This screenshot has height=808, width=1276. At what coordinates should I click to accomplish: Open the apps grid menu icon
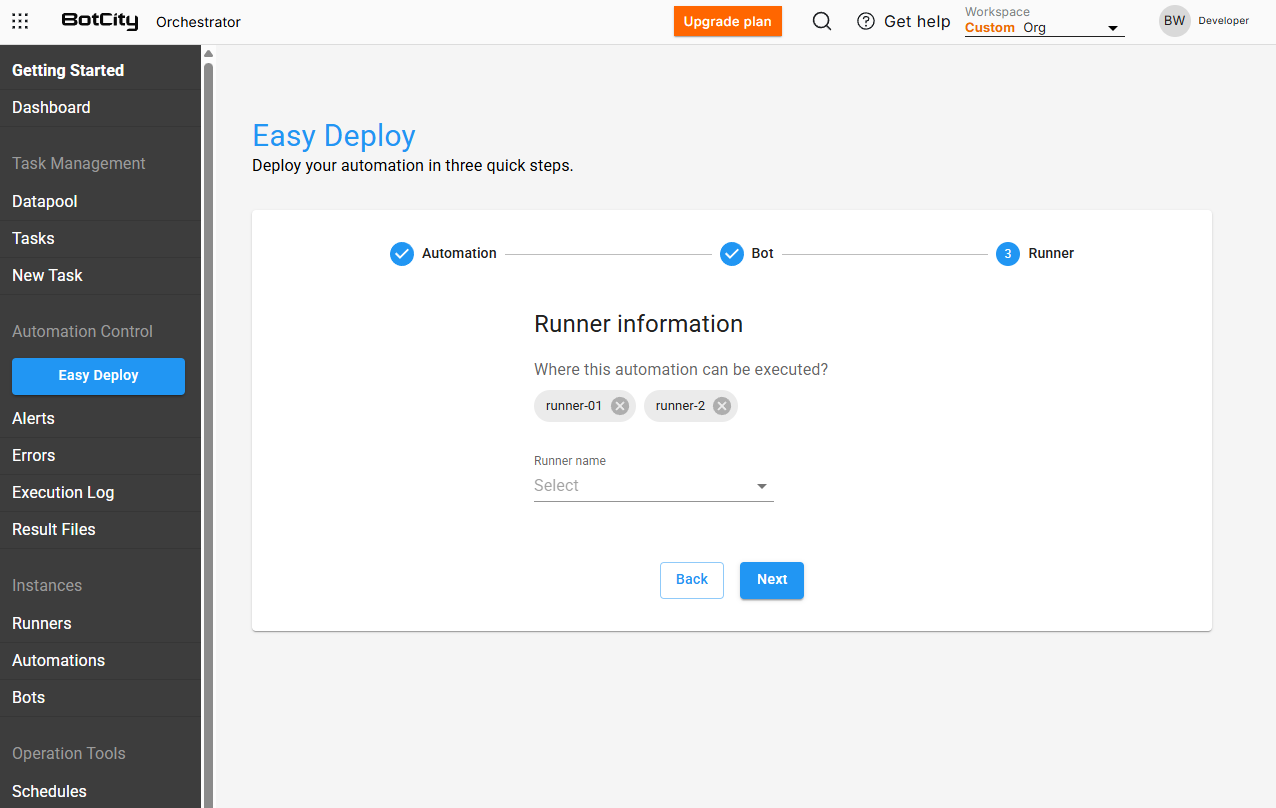(x=20, y=21)
